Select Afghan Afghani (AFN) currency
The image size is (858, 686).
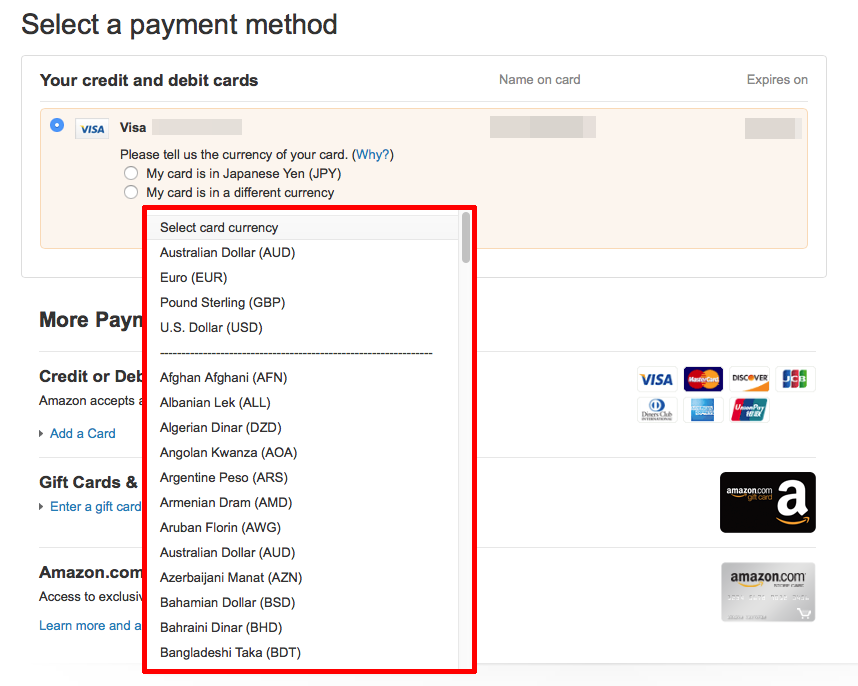point(303,377)
